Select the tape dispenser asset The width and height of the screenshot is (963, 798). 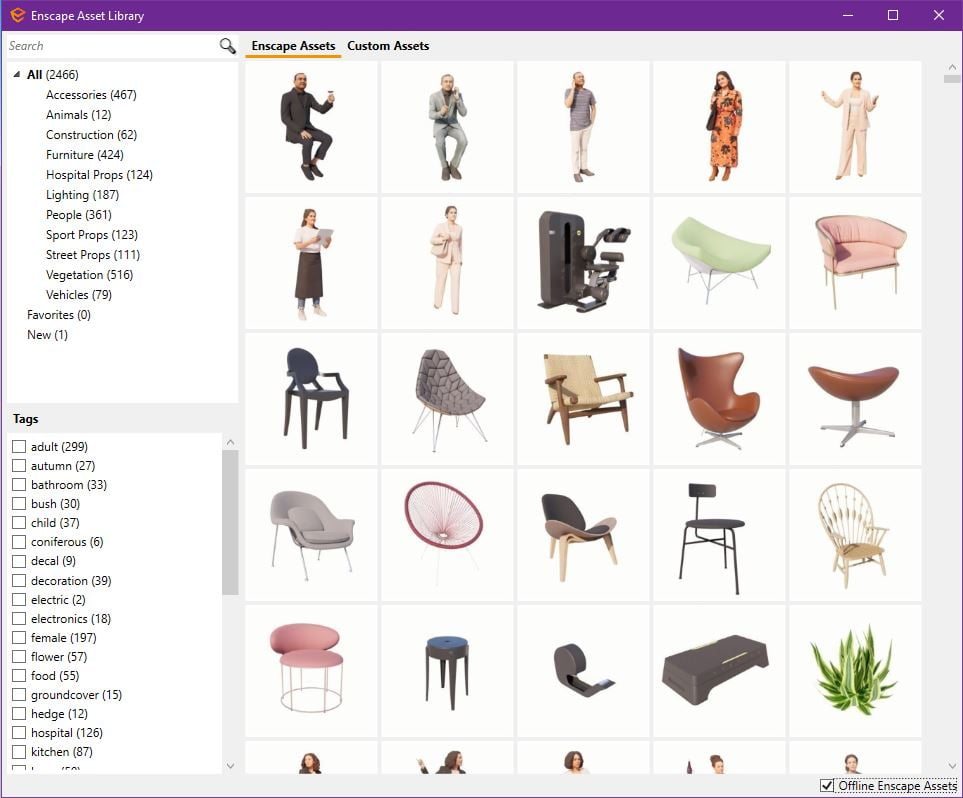(x=583, y=671)
